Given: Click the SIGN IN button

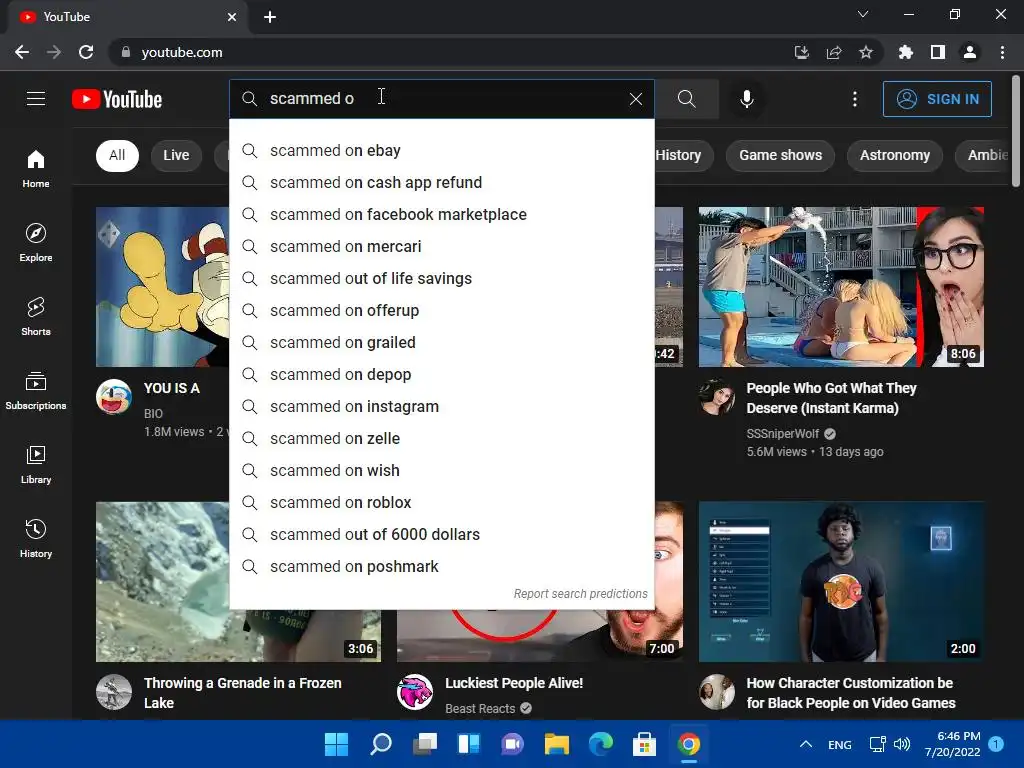Looking at the screenshot, I should [937, 99].
